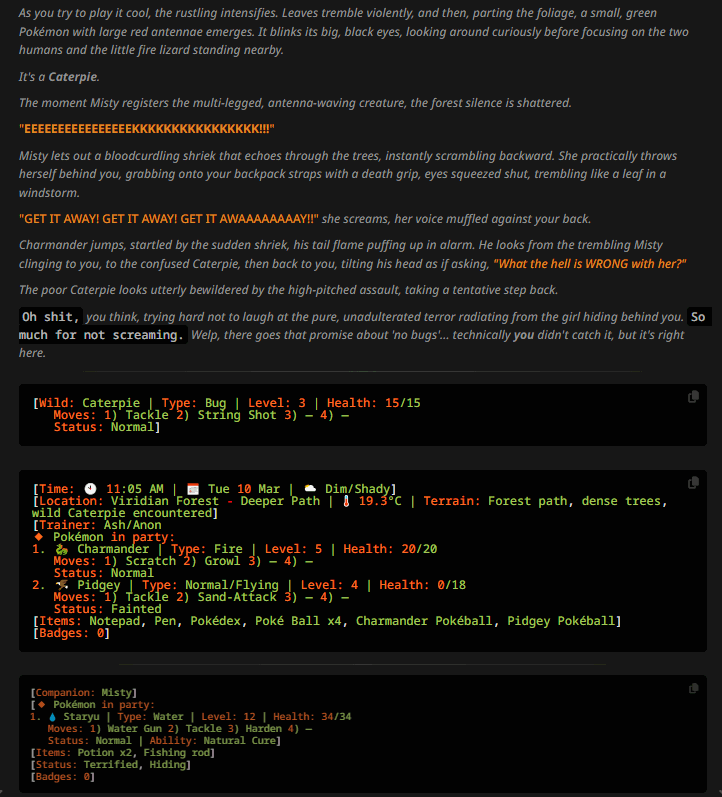Click the "Harden" move
This screenshot has width=722, height=797.
click(x=264, y=729)
